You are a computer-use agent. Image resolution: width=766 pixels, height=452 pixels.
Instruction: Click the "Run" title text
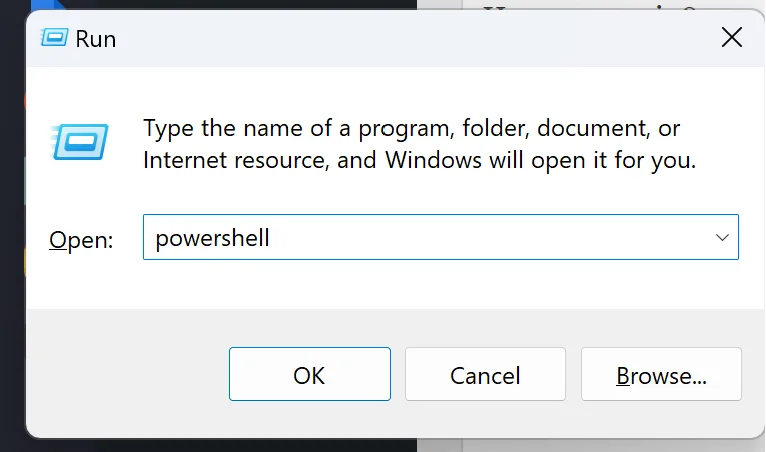pos(96,39)
